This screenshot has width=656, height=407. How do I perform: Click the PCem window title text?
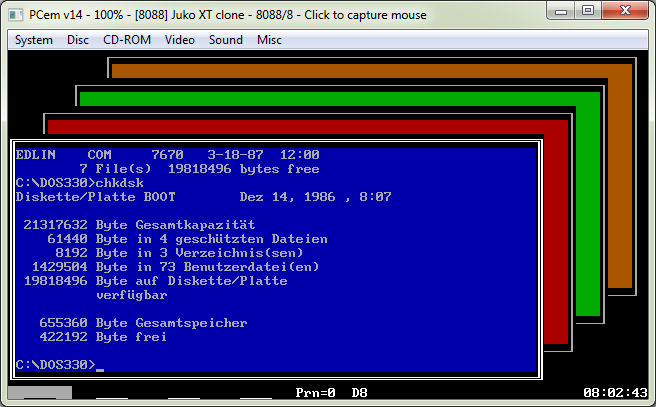(228, 15)
